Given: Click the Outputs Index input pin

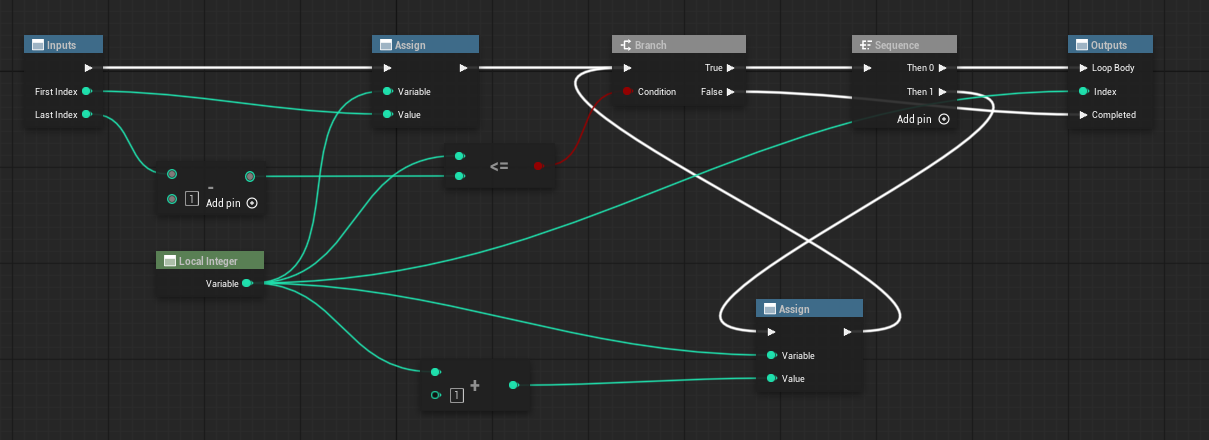Looking at the screenshot, I should pyautogui.click(x=1083, y=91).
